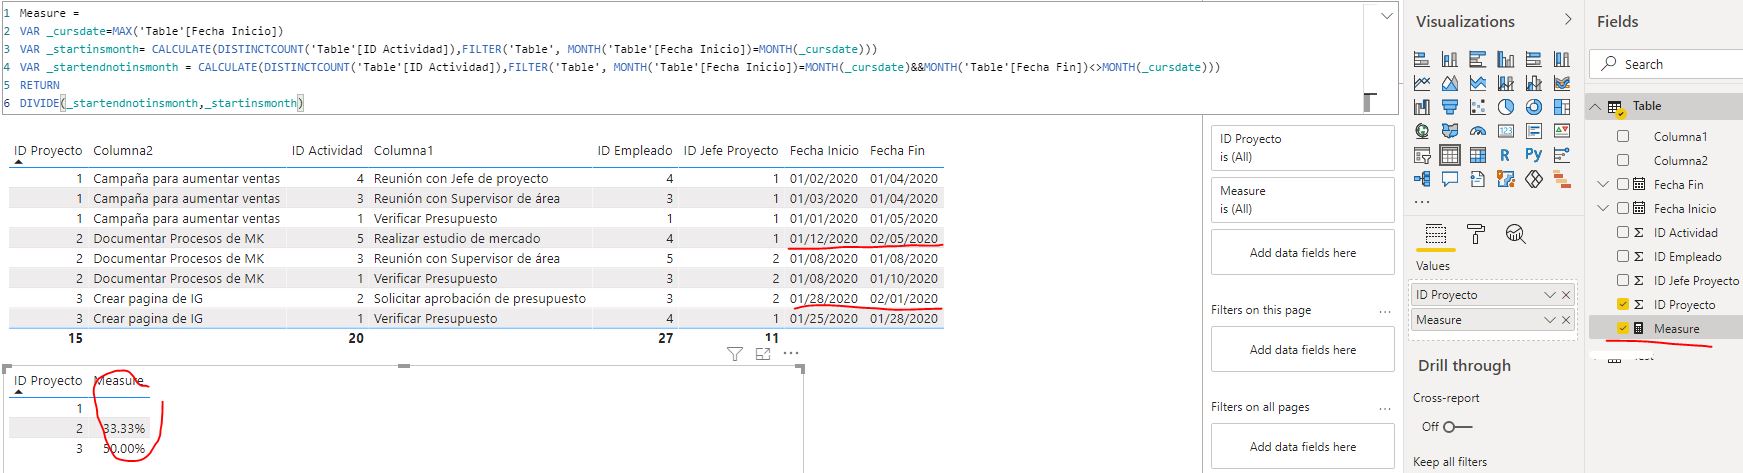1743x473 pixels.
Task: Select the Q&A visual
Action: pos(1449,179)
